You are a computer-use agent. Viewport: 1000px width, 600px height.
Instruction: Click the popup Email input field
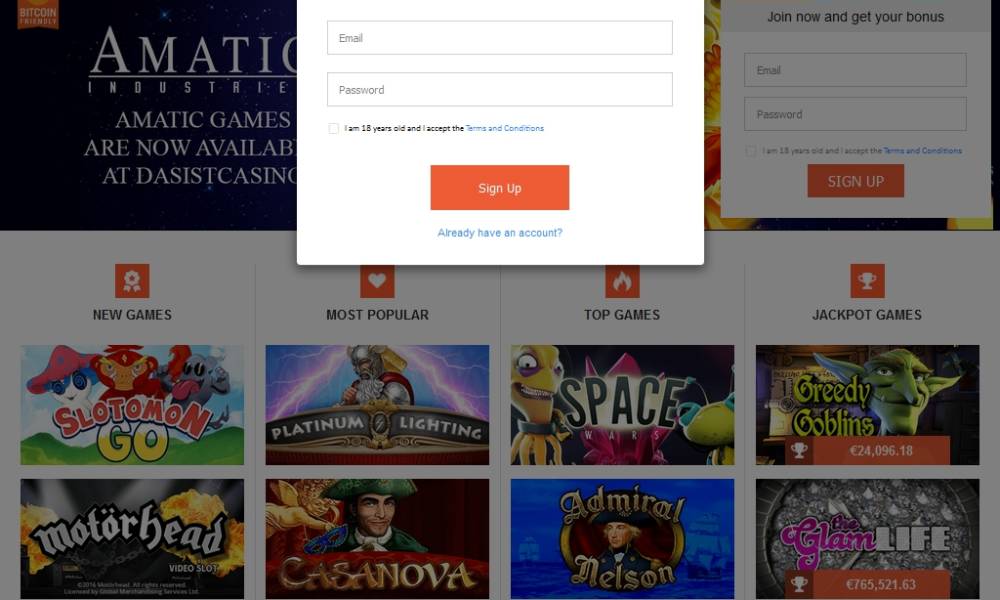click(x=499, y=38)
